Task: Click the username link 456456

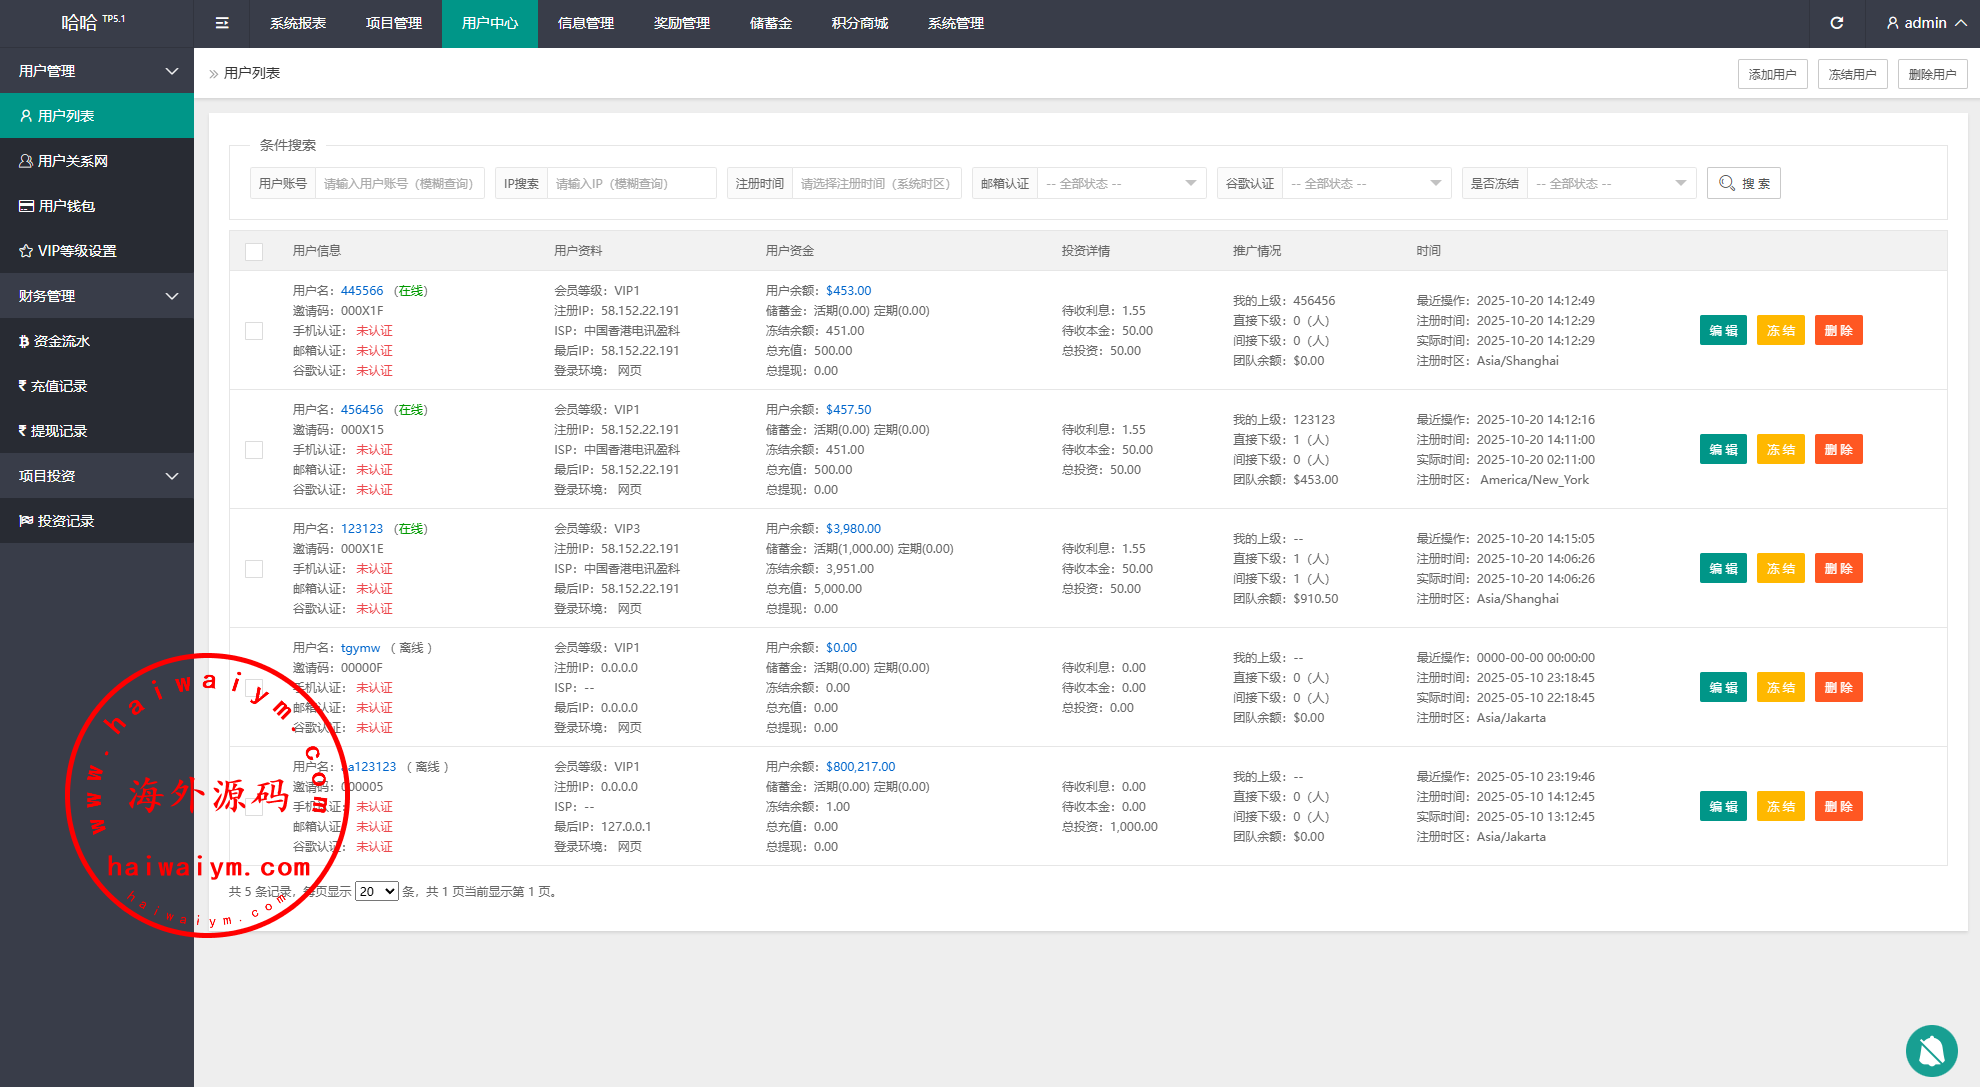Action: pyautogui.click(x=362, y=410)
